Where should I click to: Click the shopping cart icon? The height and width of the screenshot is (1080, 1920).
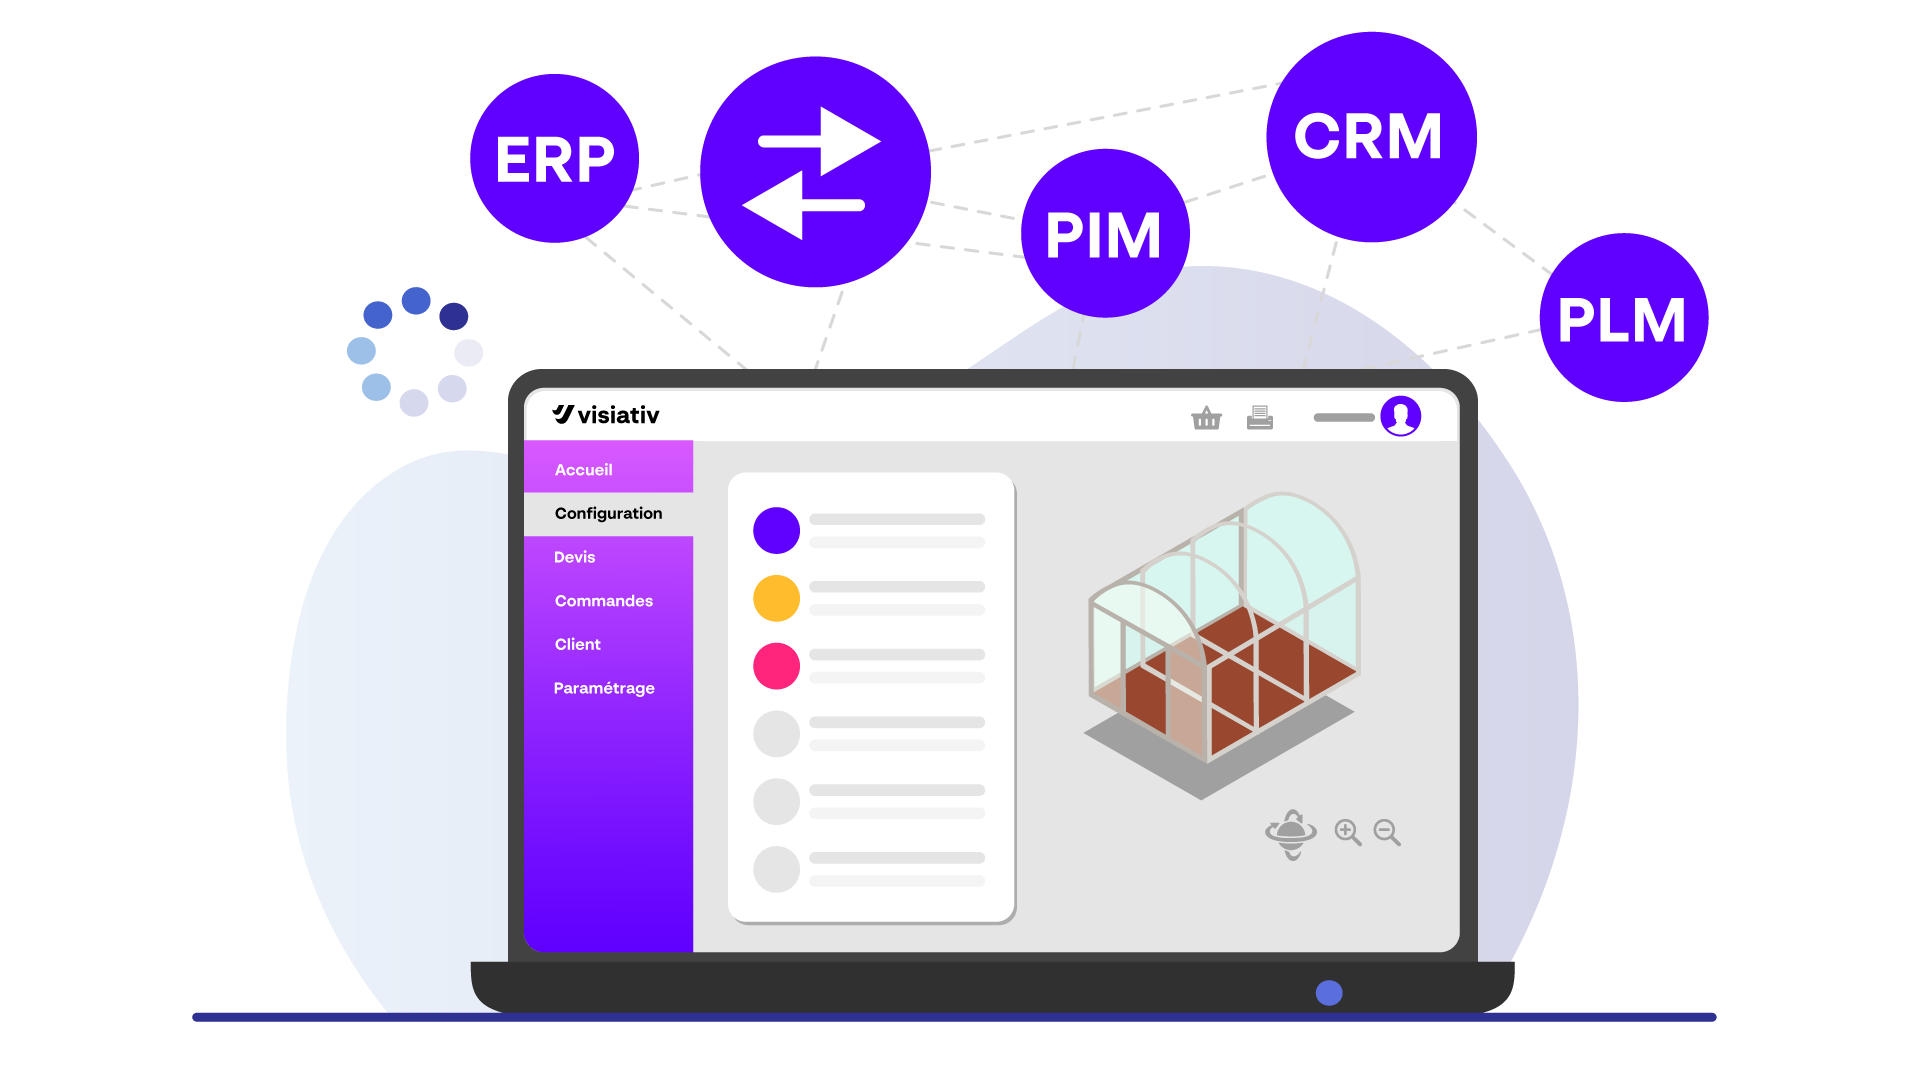point(1205,417)
